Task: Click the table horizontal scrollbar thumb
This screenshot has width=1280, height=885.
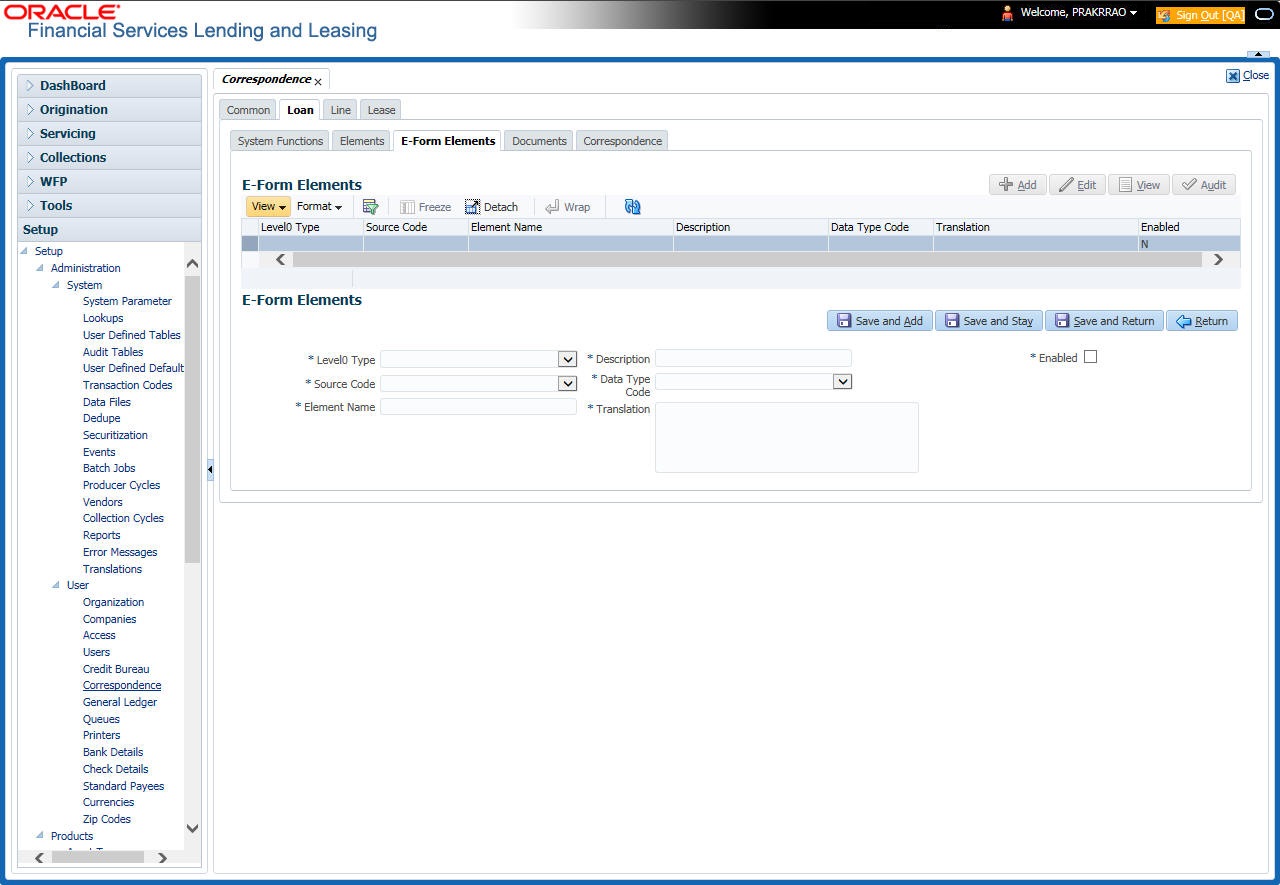Action: coord(747,259)
